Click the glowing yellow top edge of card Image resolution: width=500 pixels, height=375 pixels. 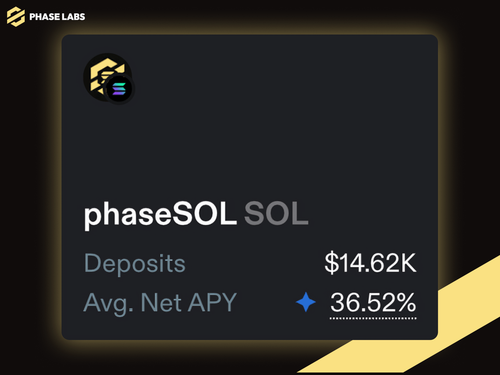pyautogui.click(x=250, y=33)
